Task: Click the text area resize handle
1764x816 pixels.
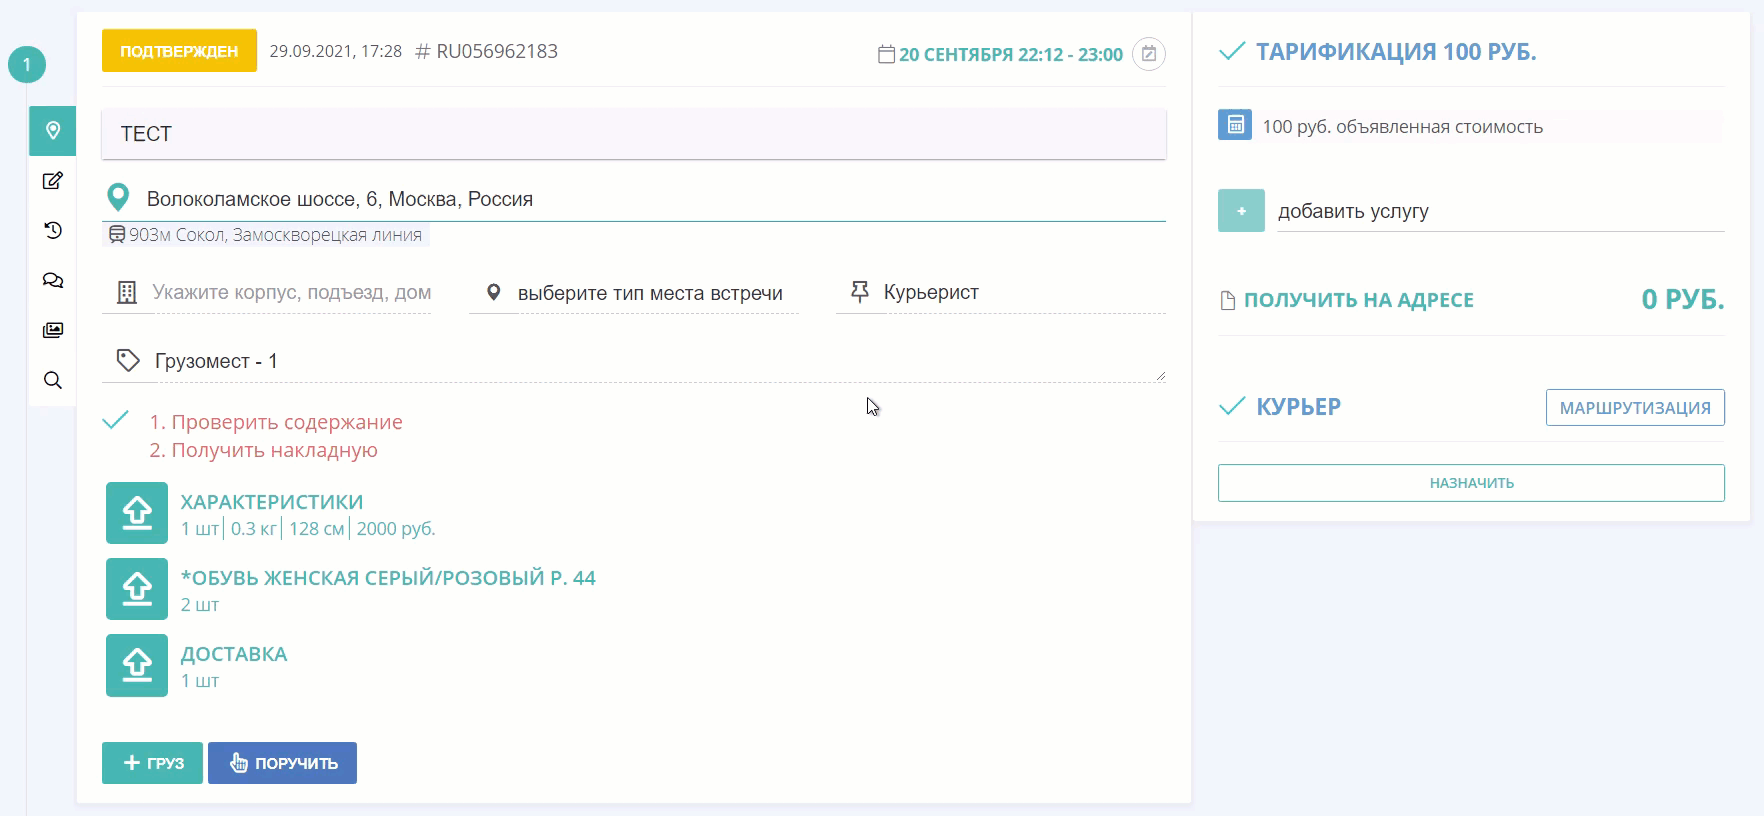Action: [x=1160, y=376]
